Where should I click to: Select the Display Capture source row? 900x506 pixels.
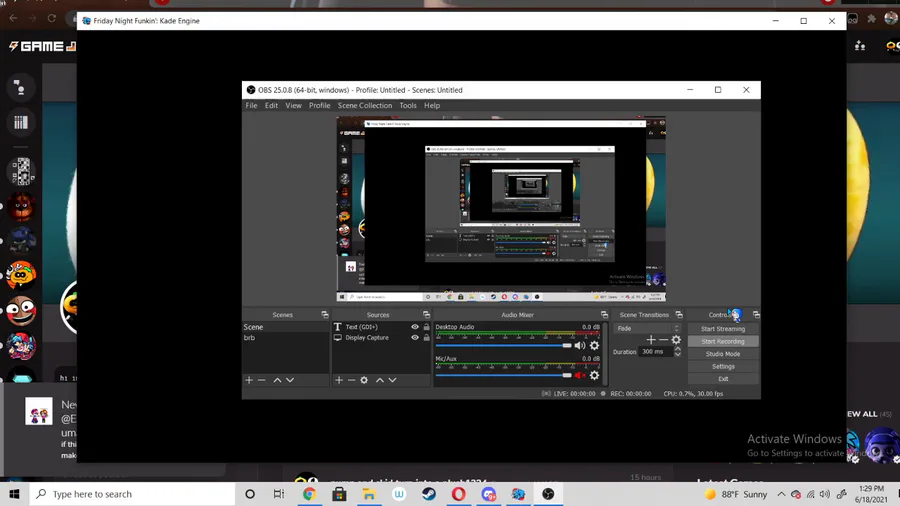tap(381, 338)
